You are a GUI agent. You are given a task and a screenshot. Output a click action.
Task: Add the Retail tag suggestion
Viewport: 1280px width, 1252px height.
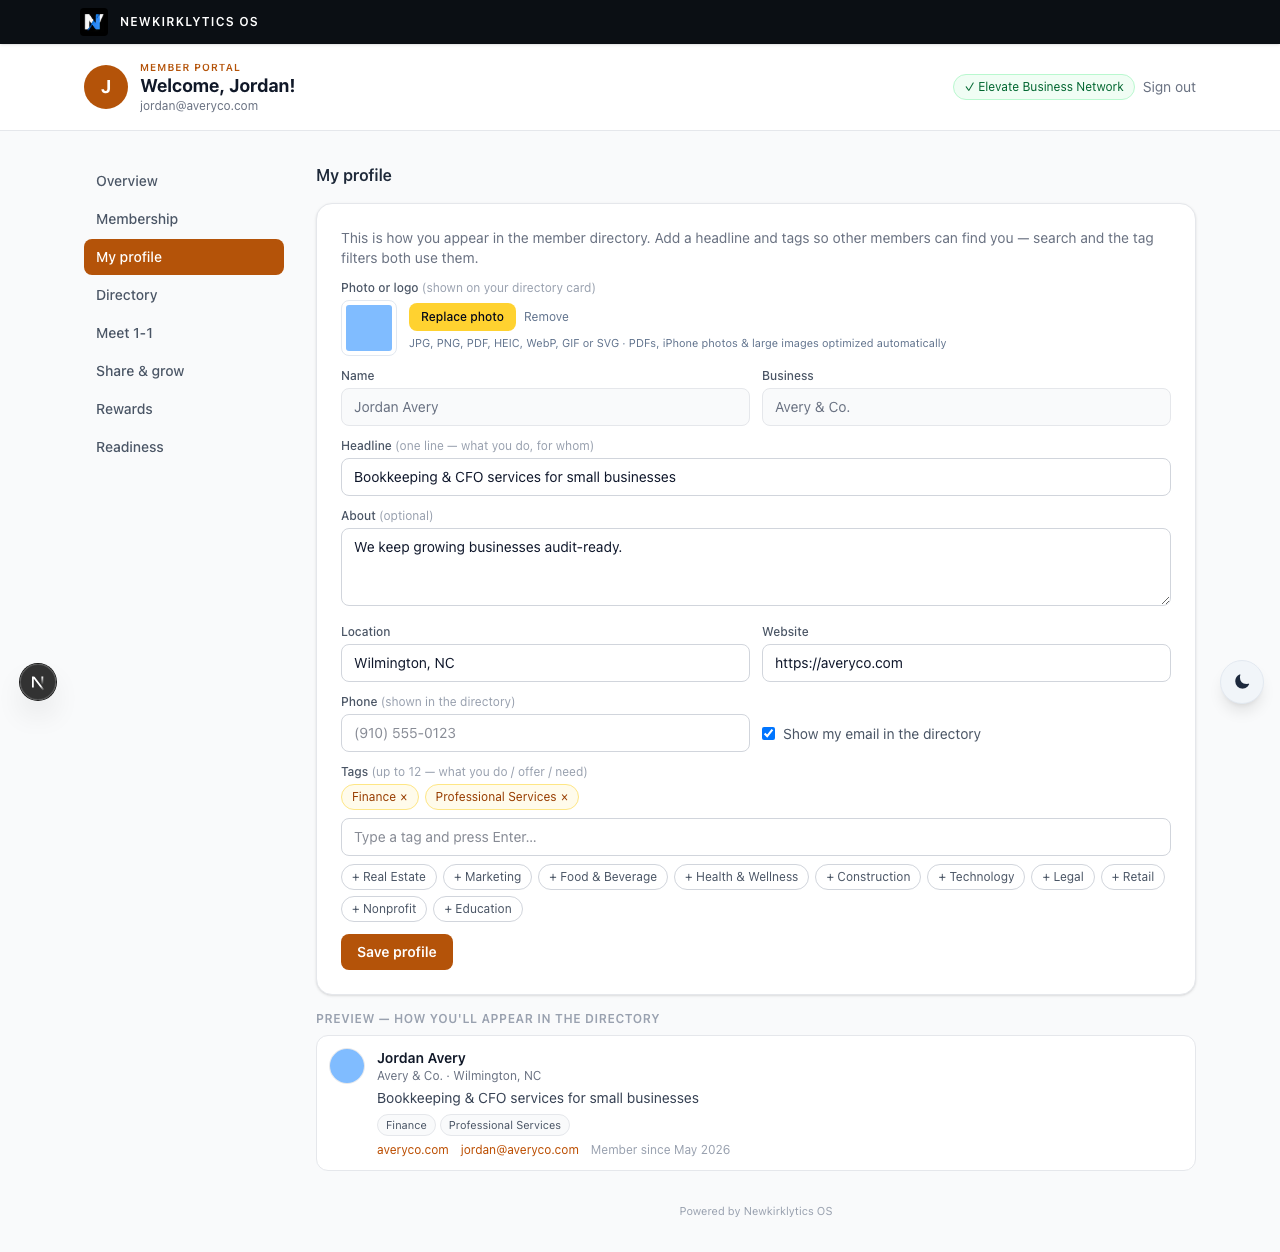[1133, 877]
